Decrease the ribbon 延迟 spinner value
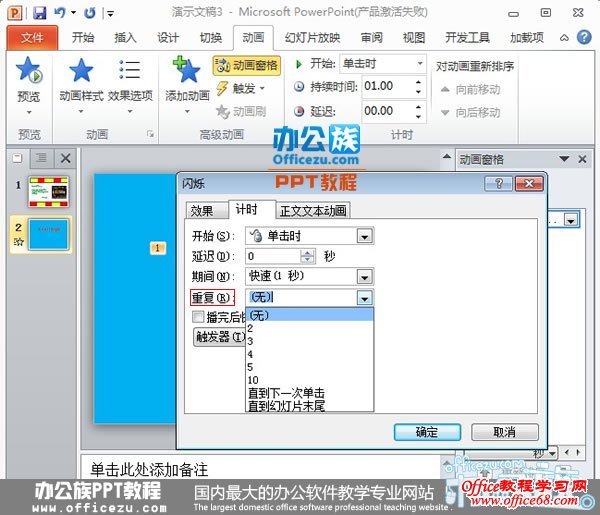Screen dimensions: 600x515 point(418,116)
